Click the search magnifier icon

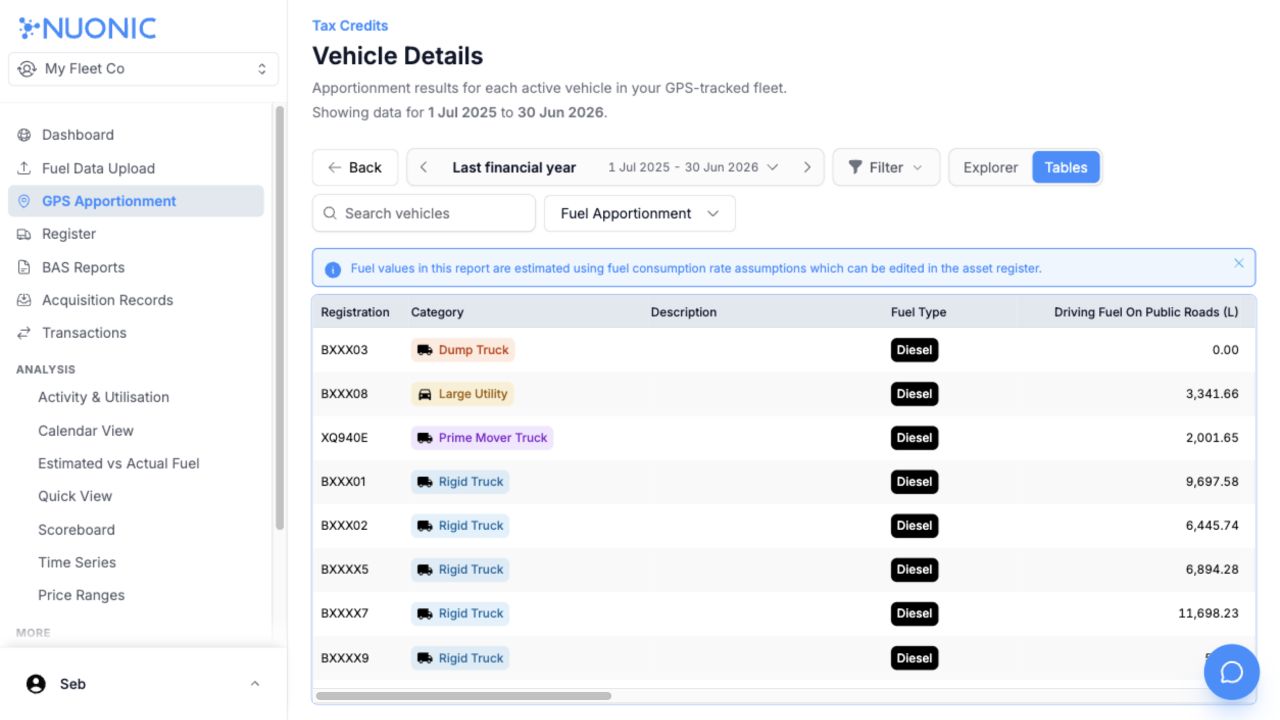(x=330, y=213)
